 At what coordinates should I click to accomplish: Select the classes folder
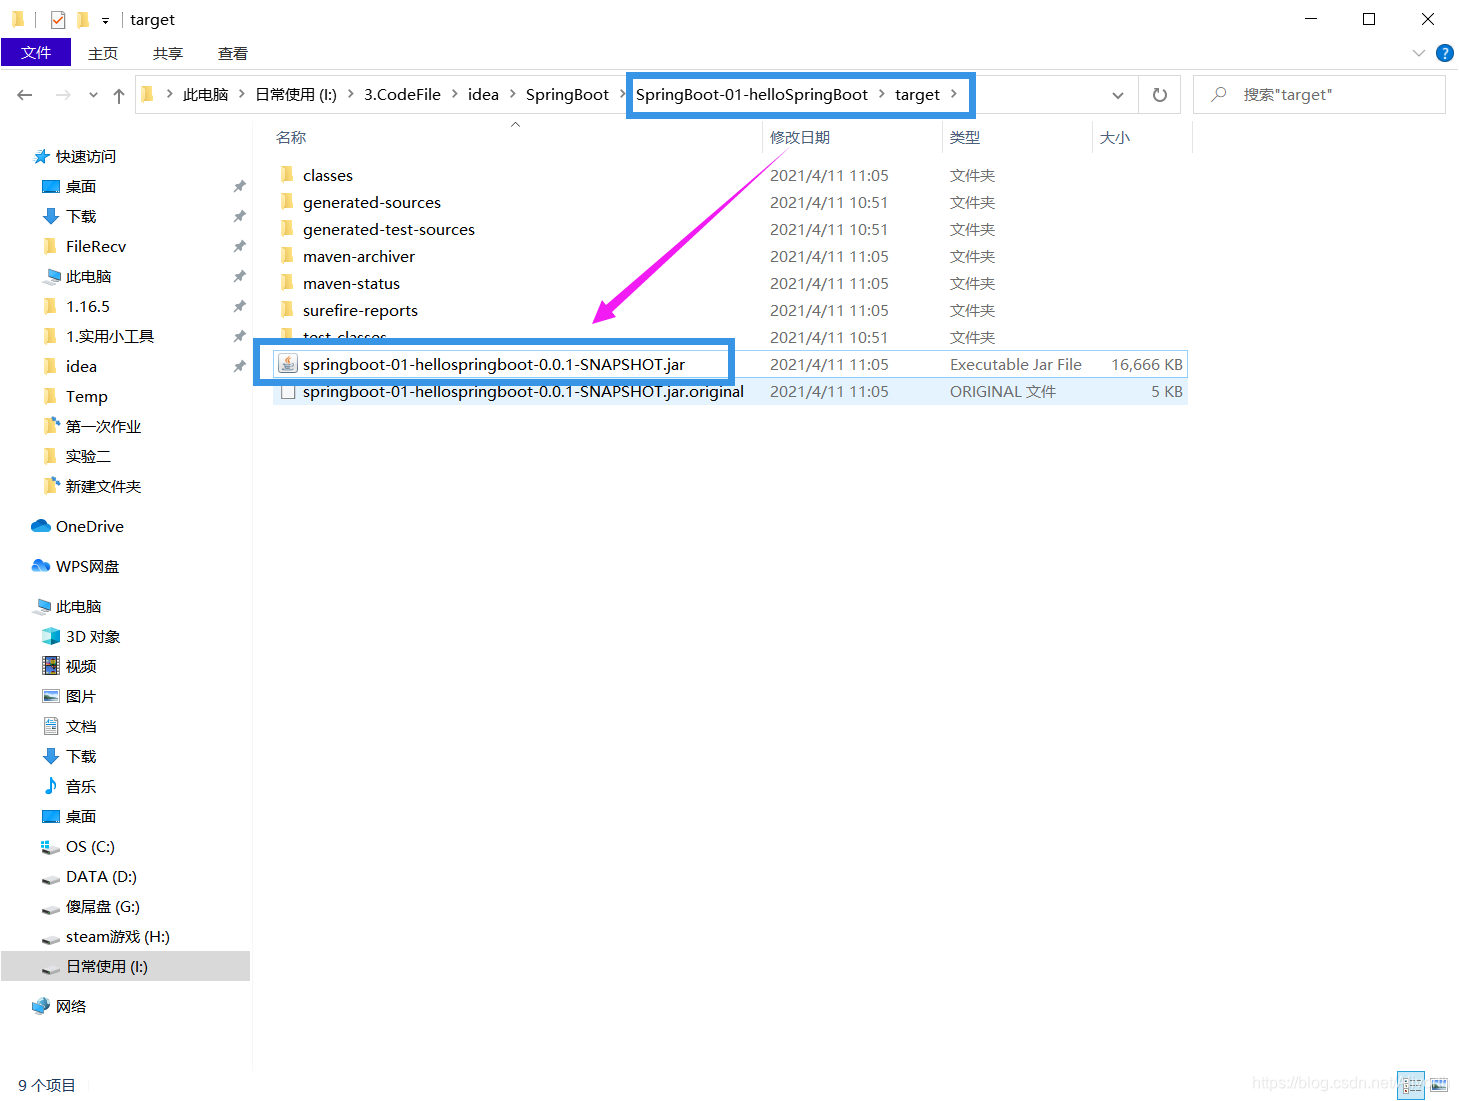coord(328,176)
